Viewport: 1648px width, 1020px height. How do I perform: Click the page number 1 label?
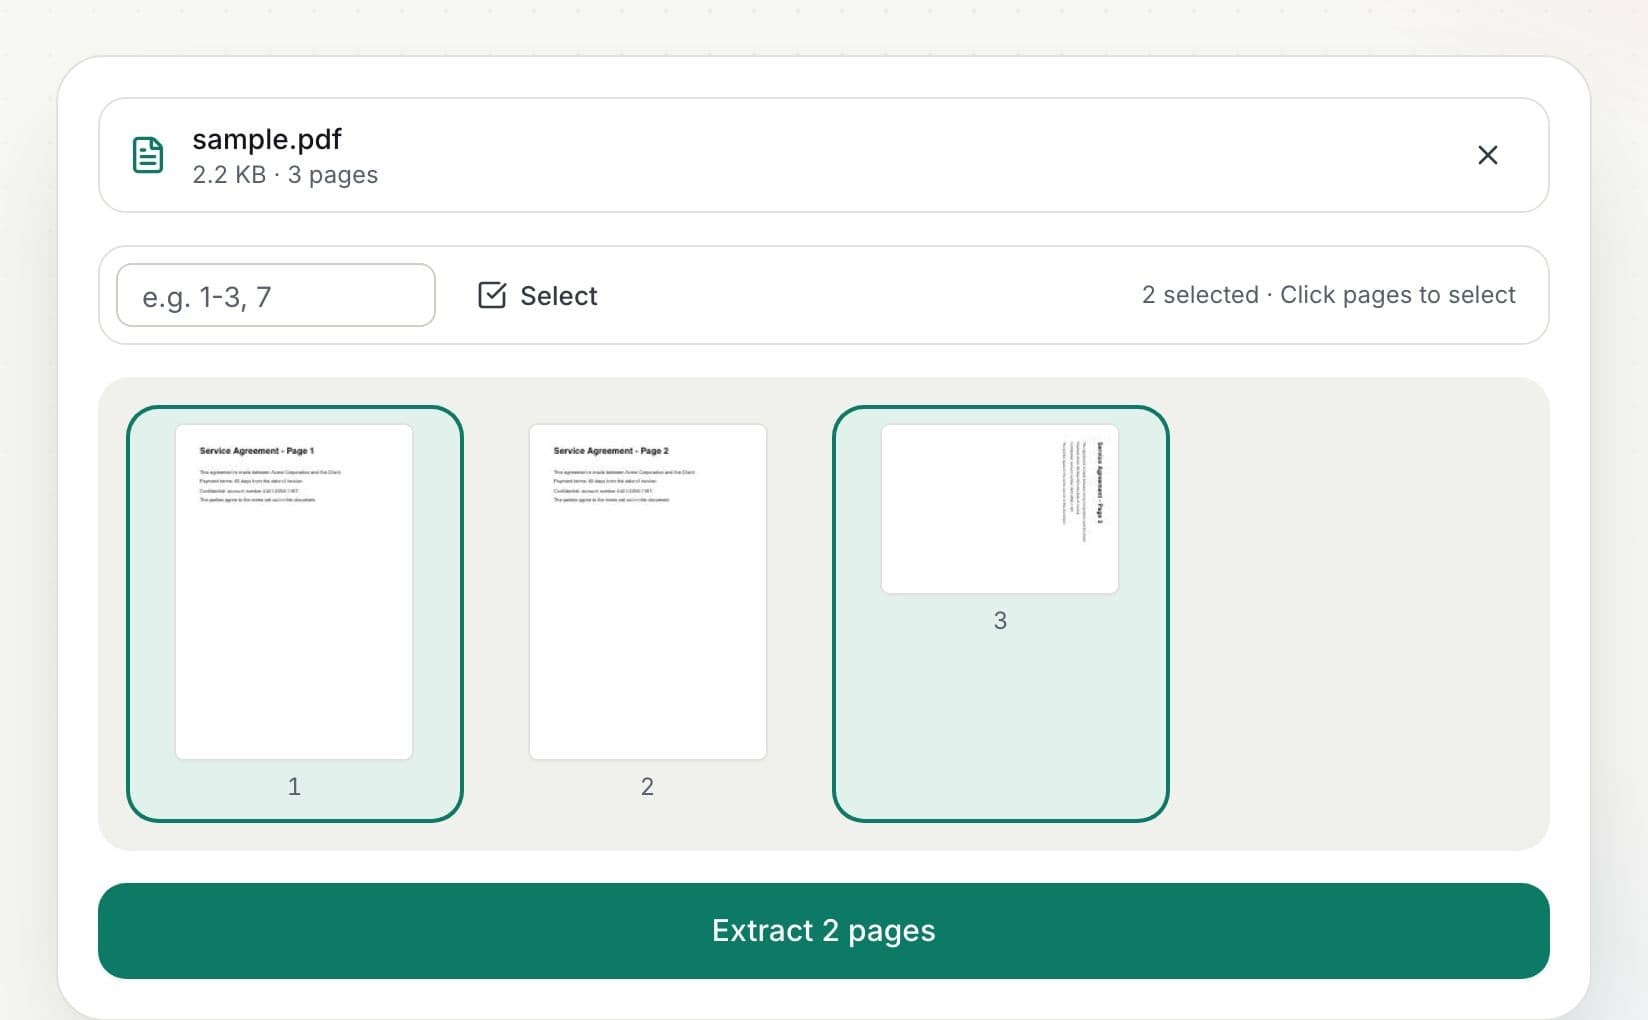[294, 787]
